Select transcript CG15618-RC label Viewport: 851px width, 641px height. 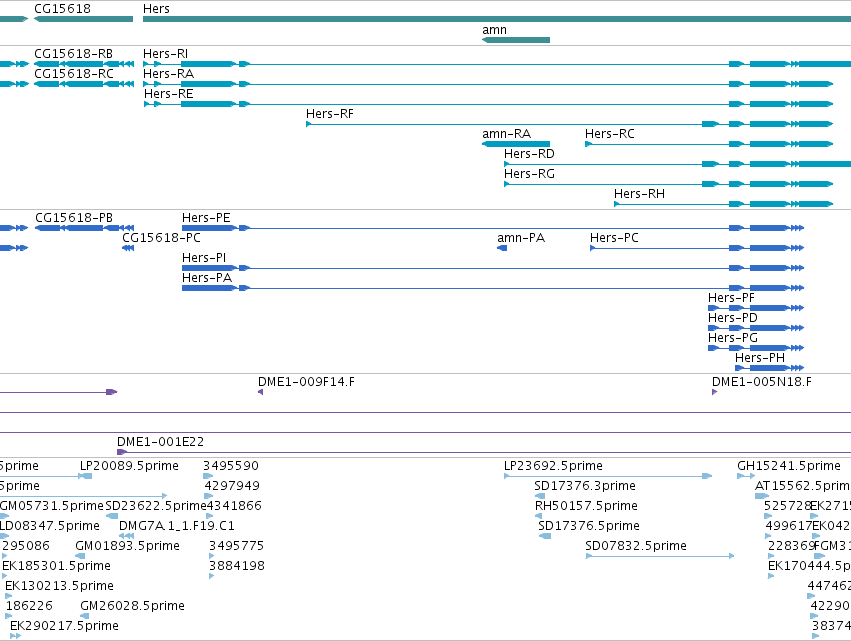pos(74,74)
